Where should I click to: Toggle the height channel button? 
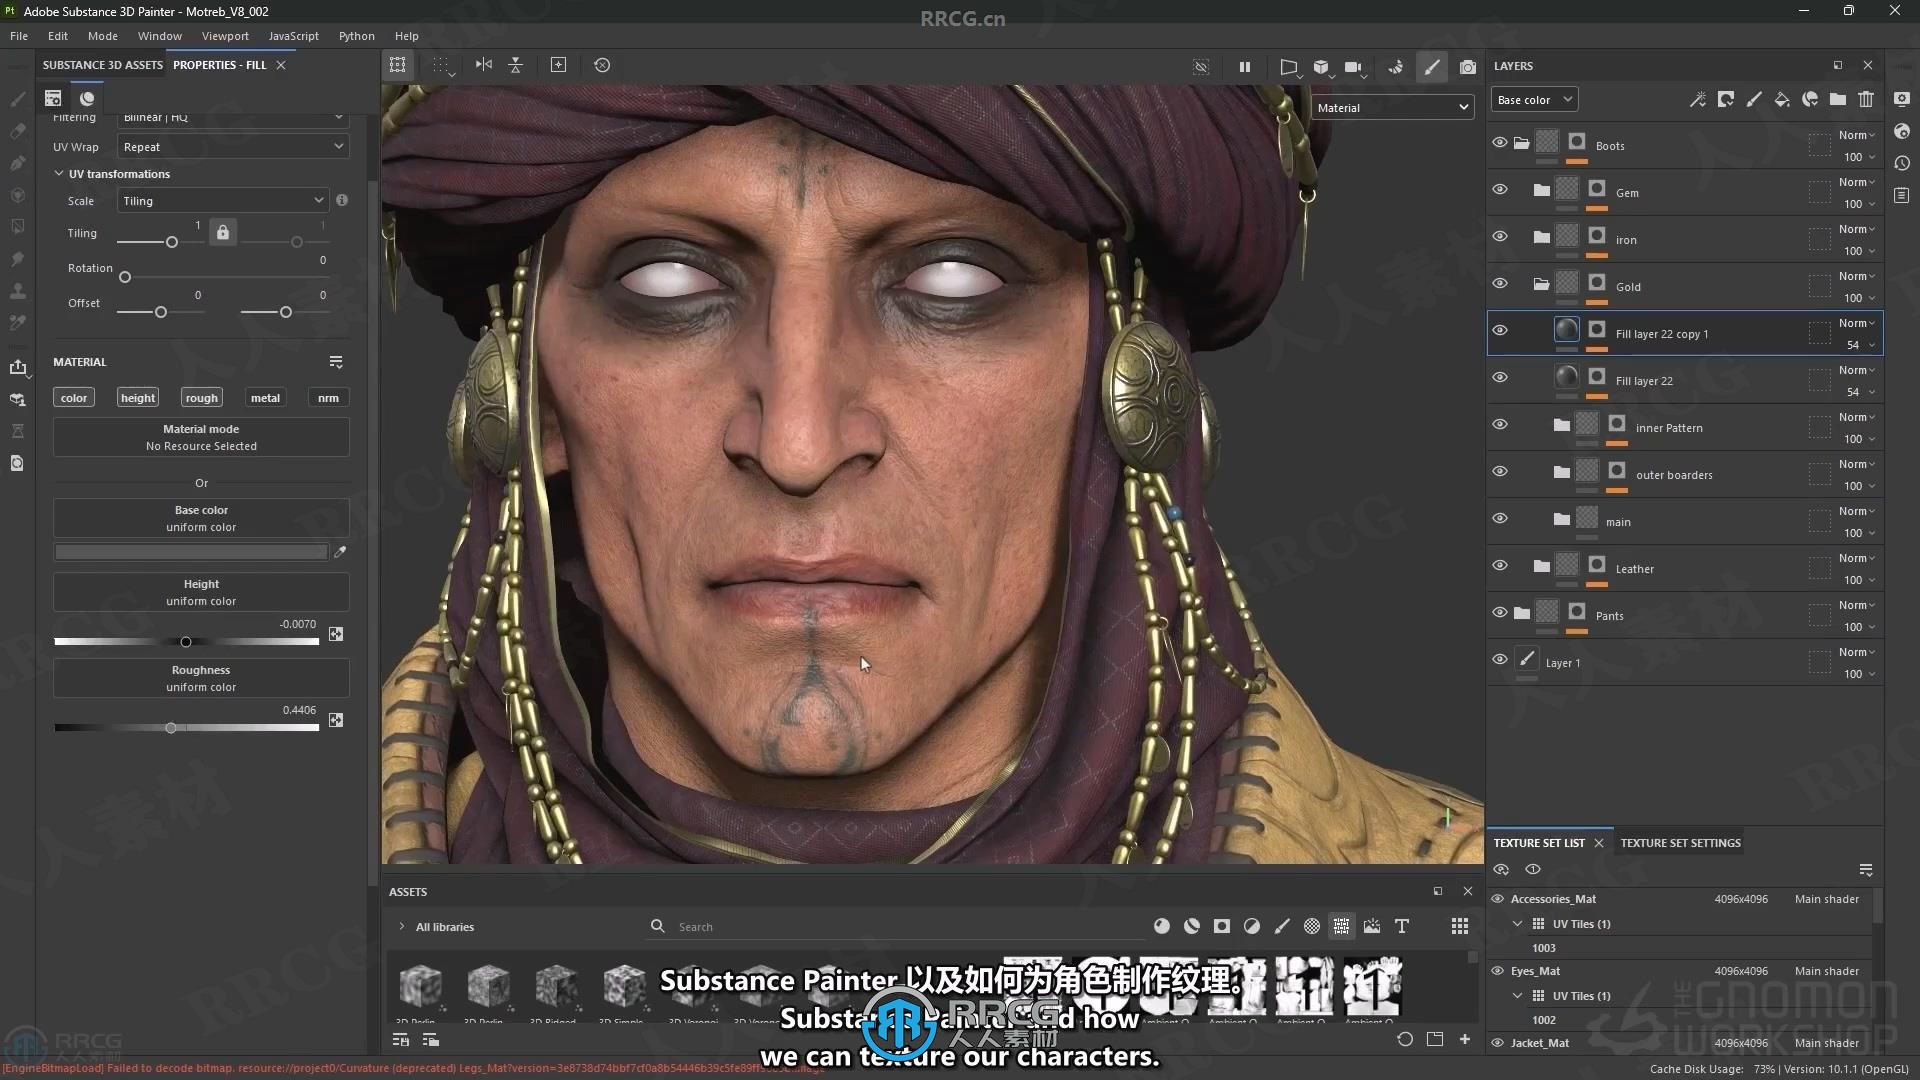pyautogui.click(x=138, y=398)
